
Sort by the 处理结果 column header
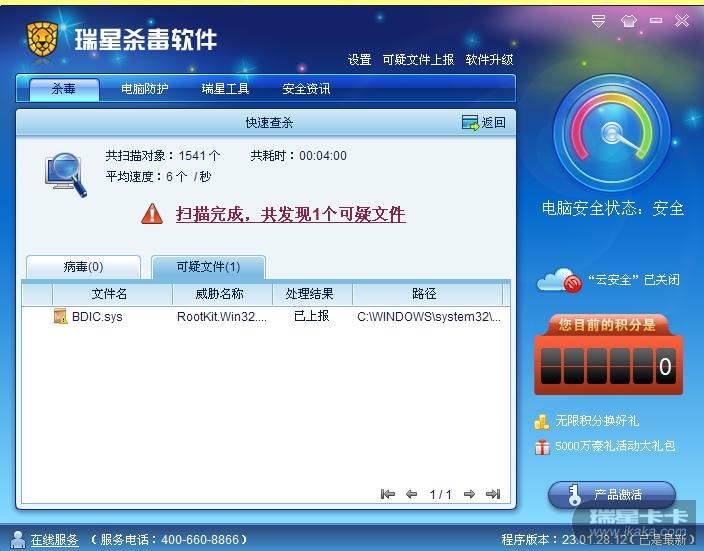pyautogui.click(x=310, y=294)
